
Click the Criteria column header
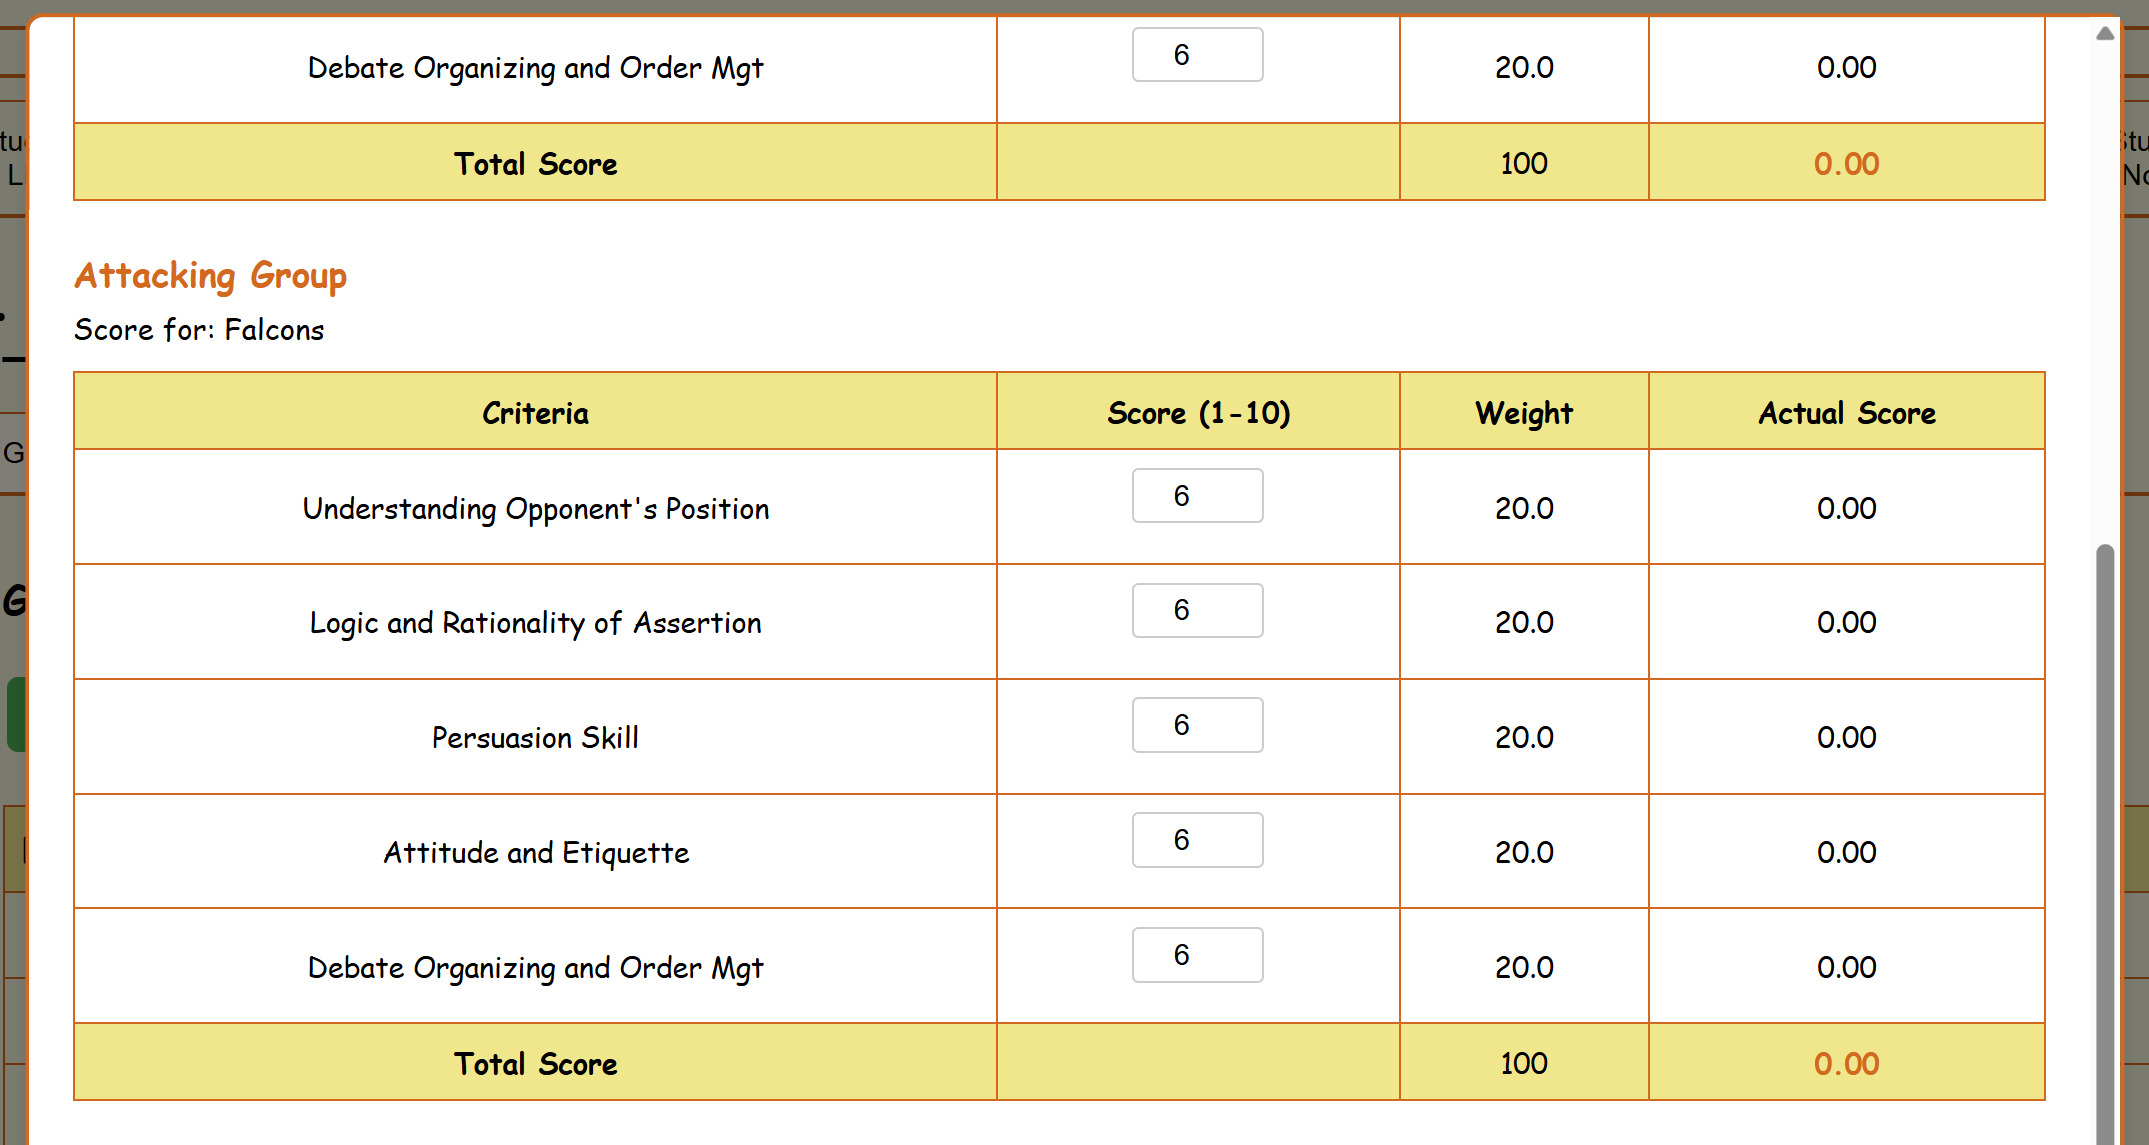pos(535,413)
